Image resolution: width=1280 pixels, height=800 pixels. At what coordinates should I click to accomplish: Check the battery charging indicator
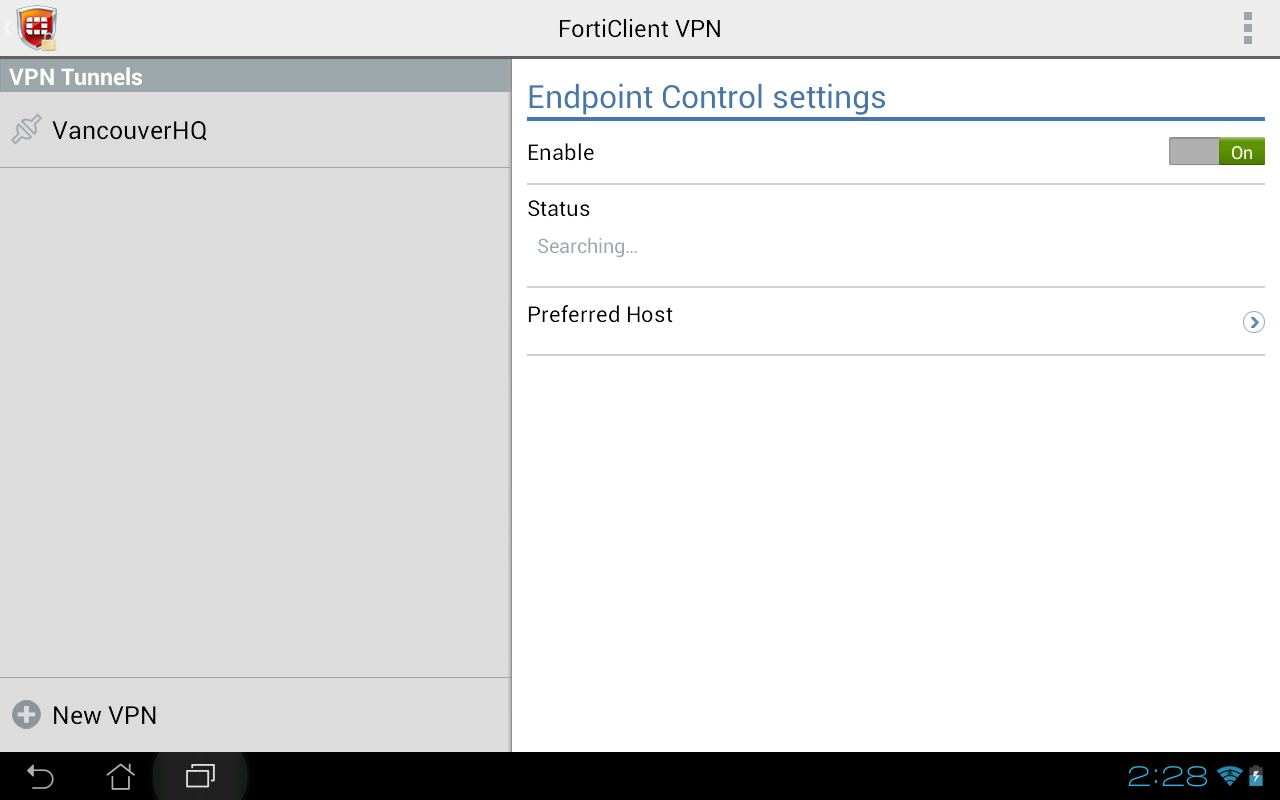pos(1258,775)
